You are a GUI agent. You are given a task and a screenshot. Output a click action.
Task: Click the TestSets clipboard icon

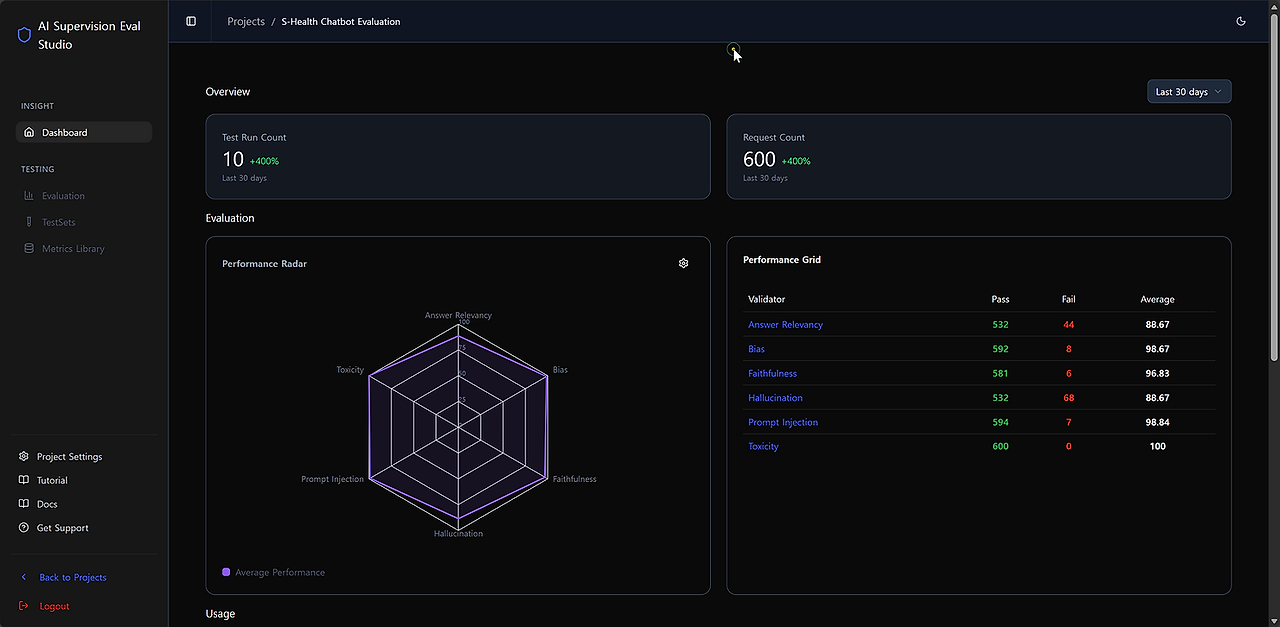pos(29,222)
